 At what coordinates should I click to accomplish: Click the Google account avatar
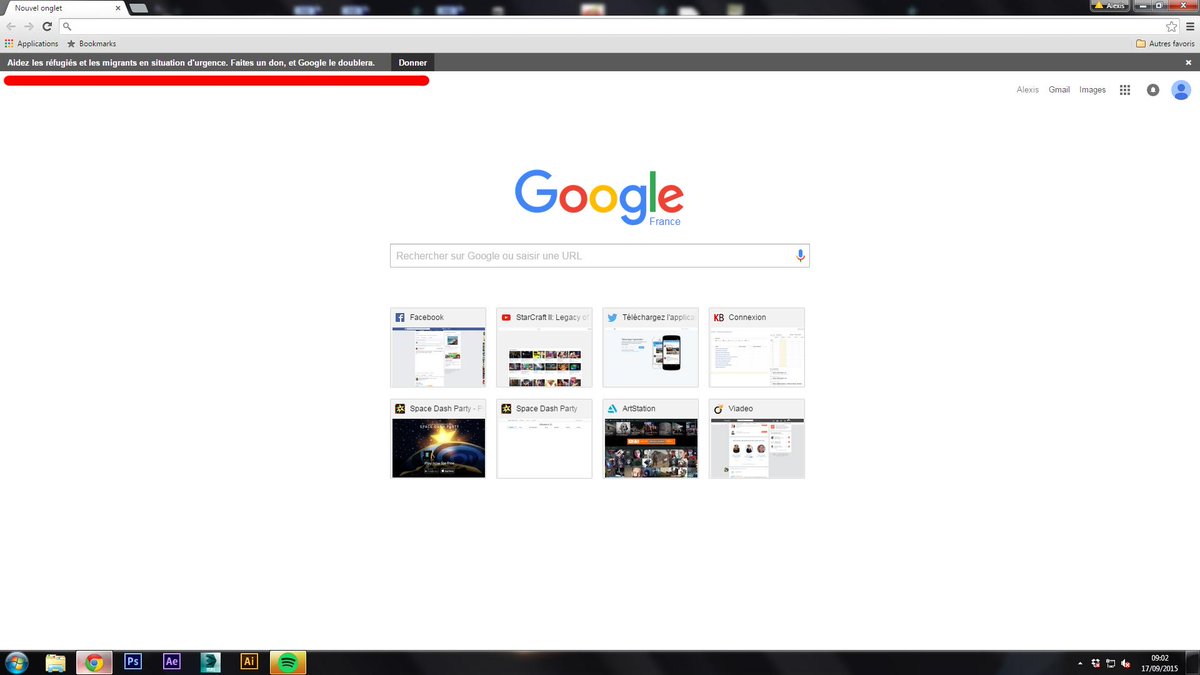pos(1181,90)
